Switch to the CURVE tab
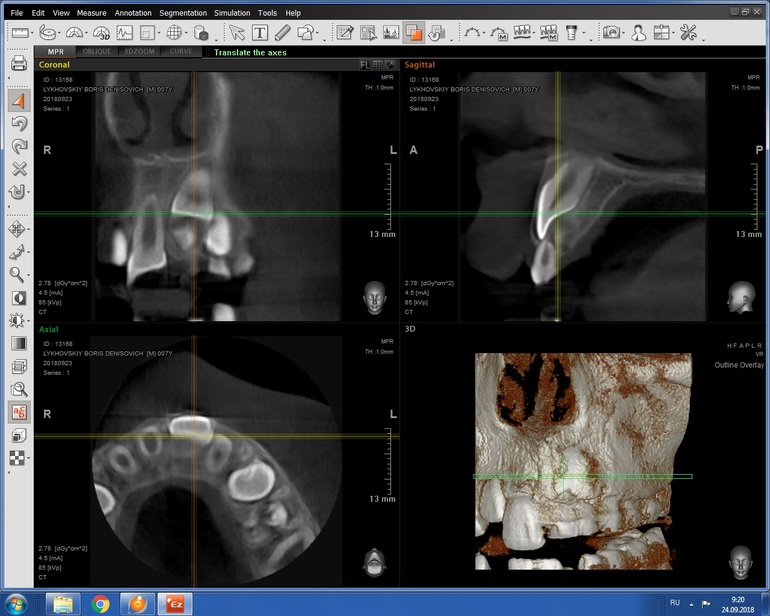The width and height of the screenshot is (770, 616). [180, 51]
